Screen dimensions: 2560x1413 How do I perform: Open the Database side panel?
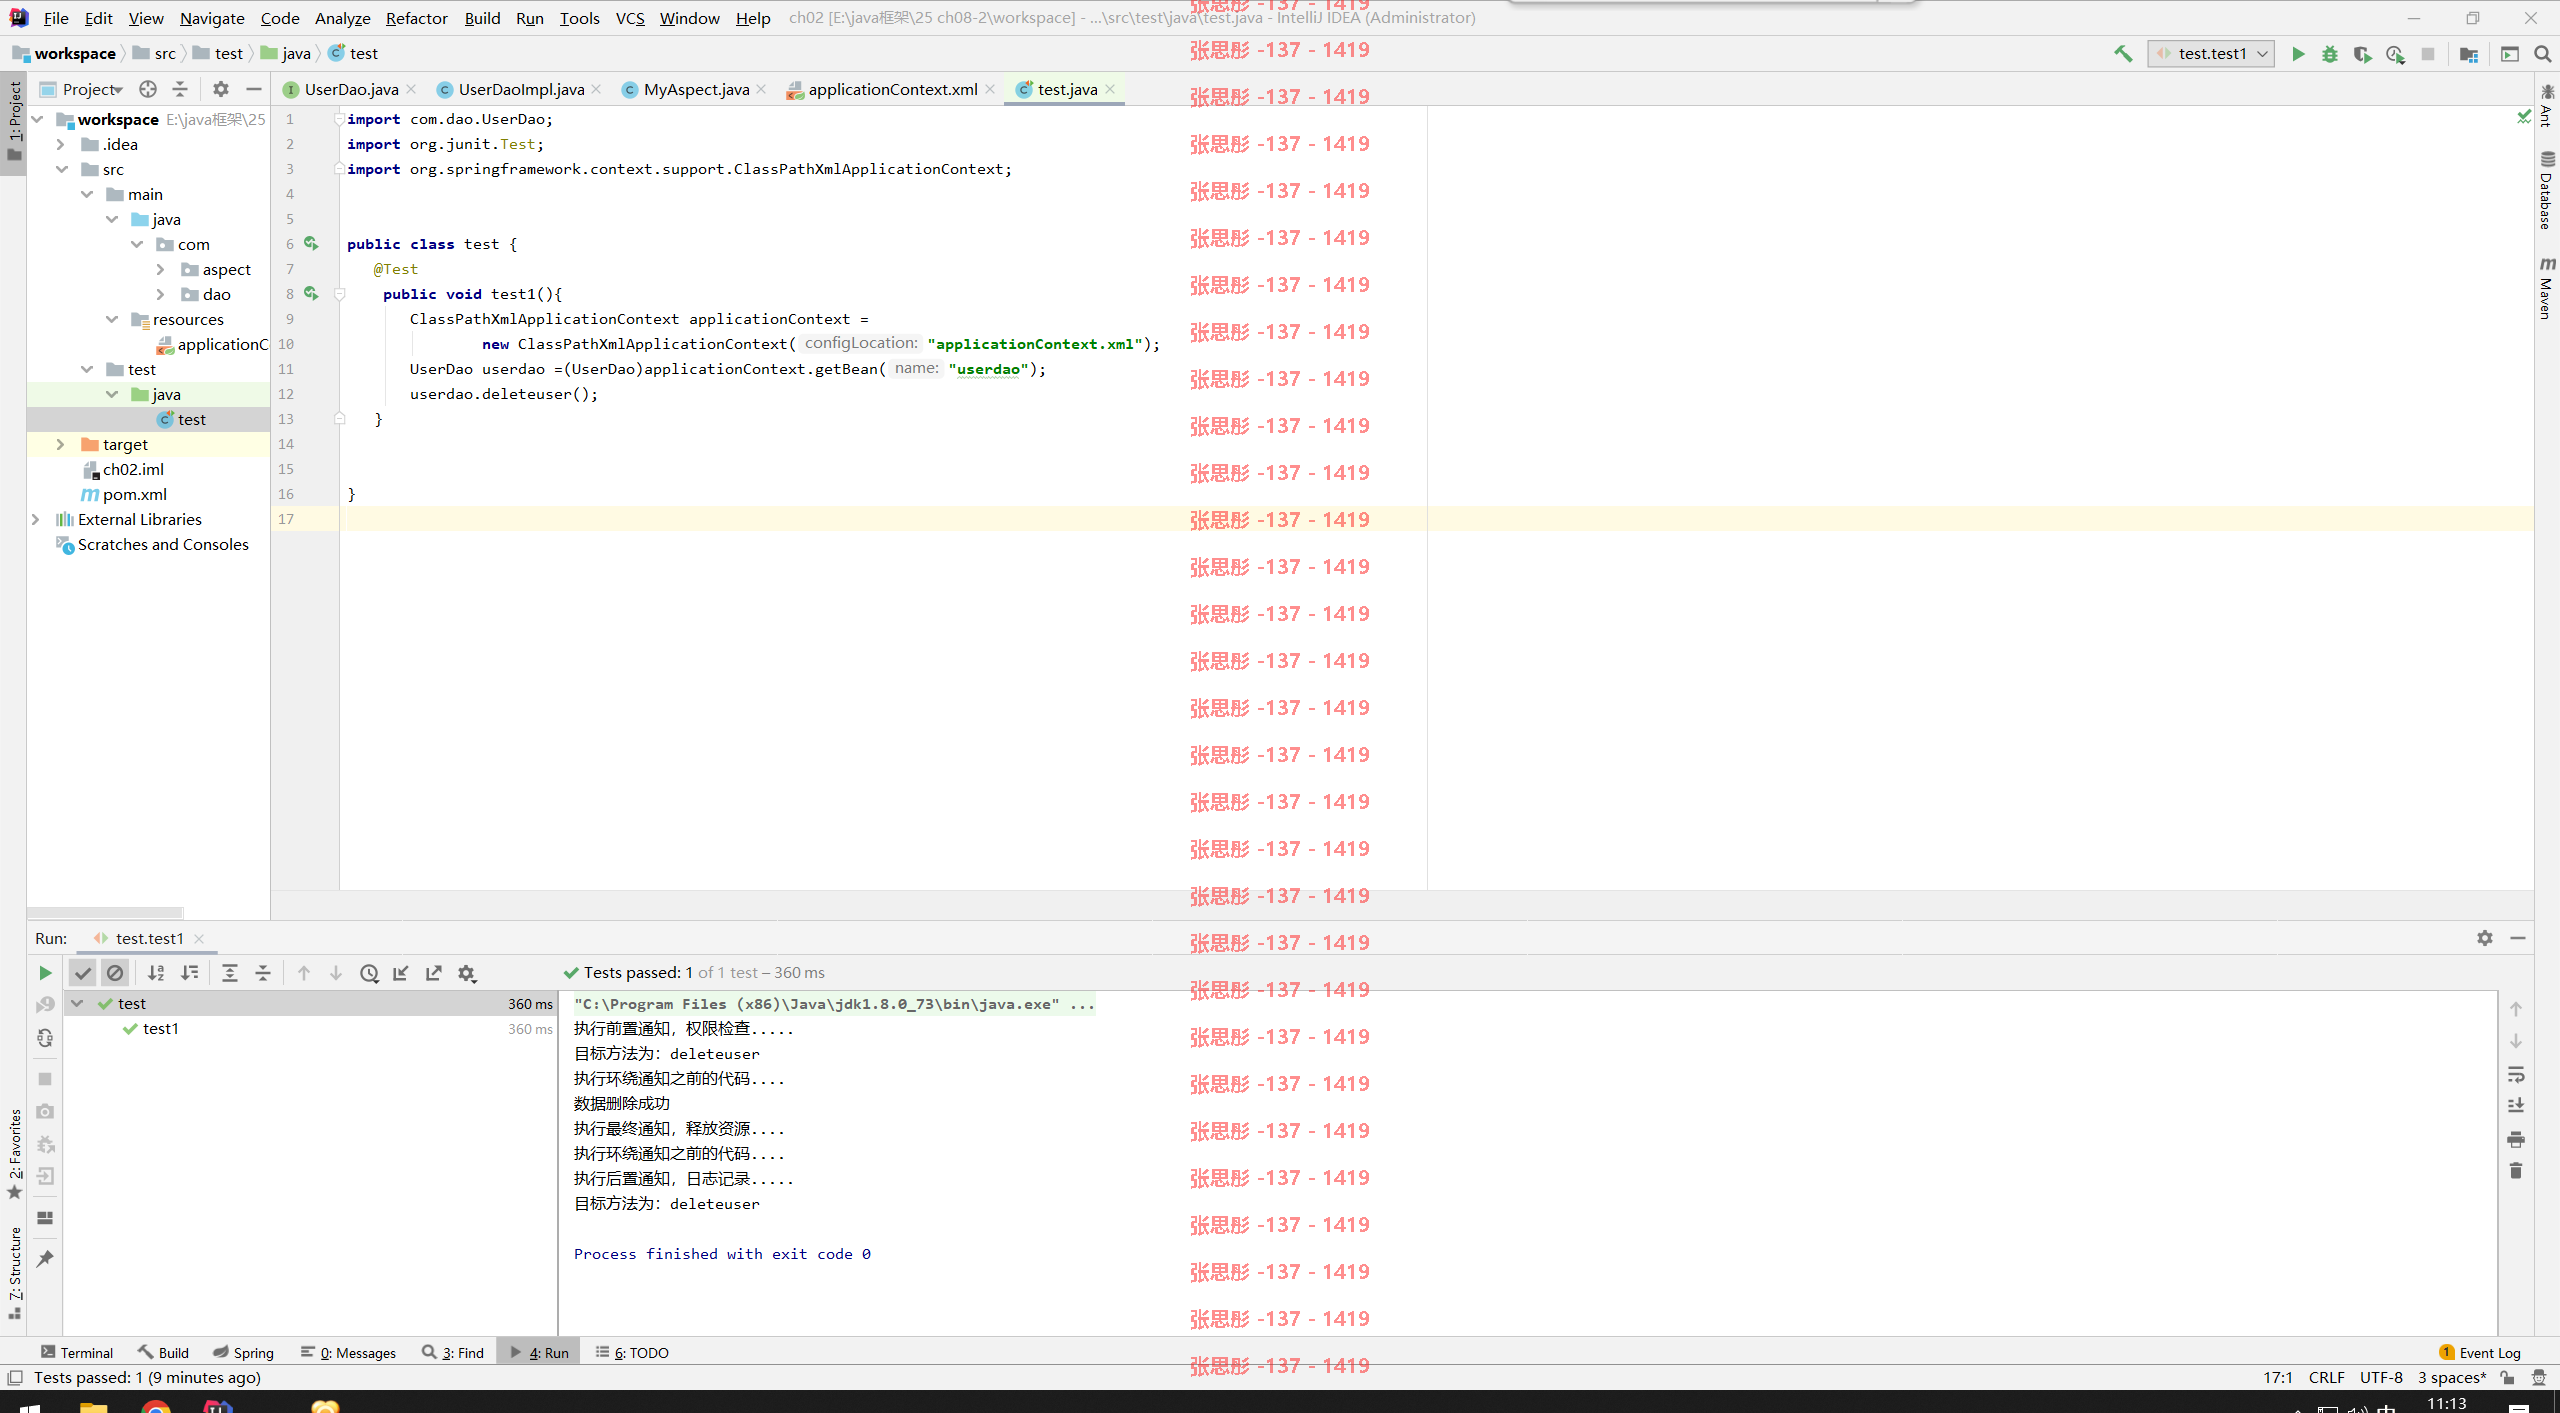[x=2546, y=190]
